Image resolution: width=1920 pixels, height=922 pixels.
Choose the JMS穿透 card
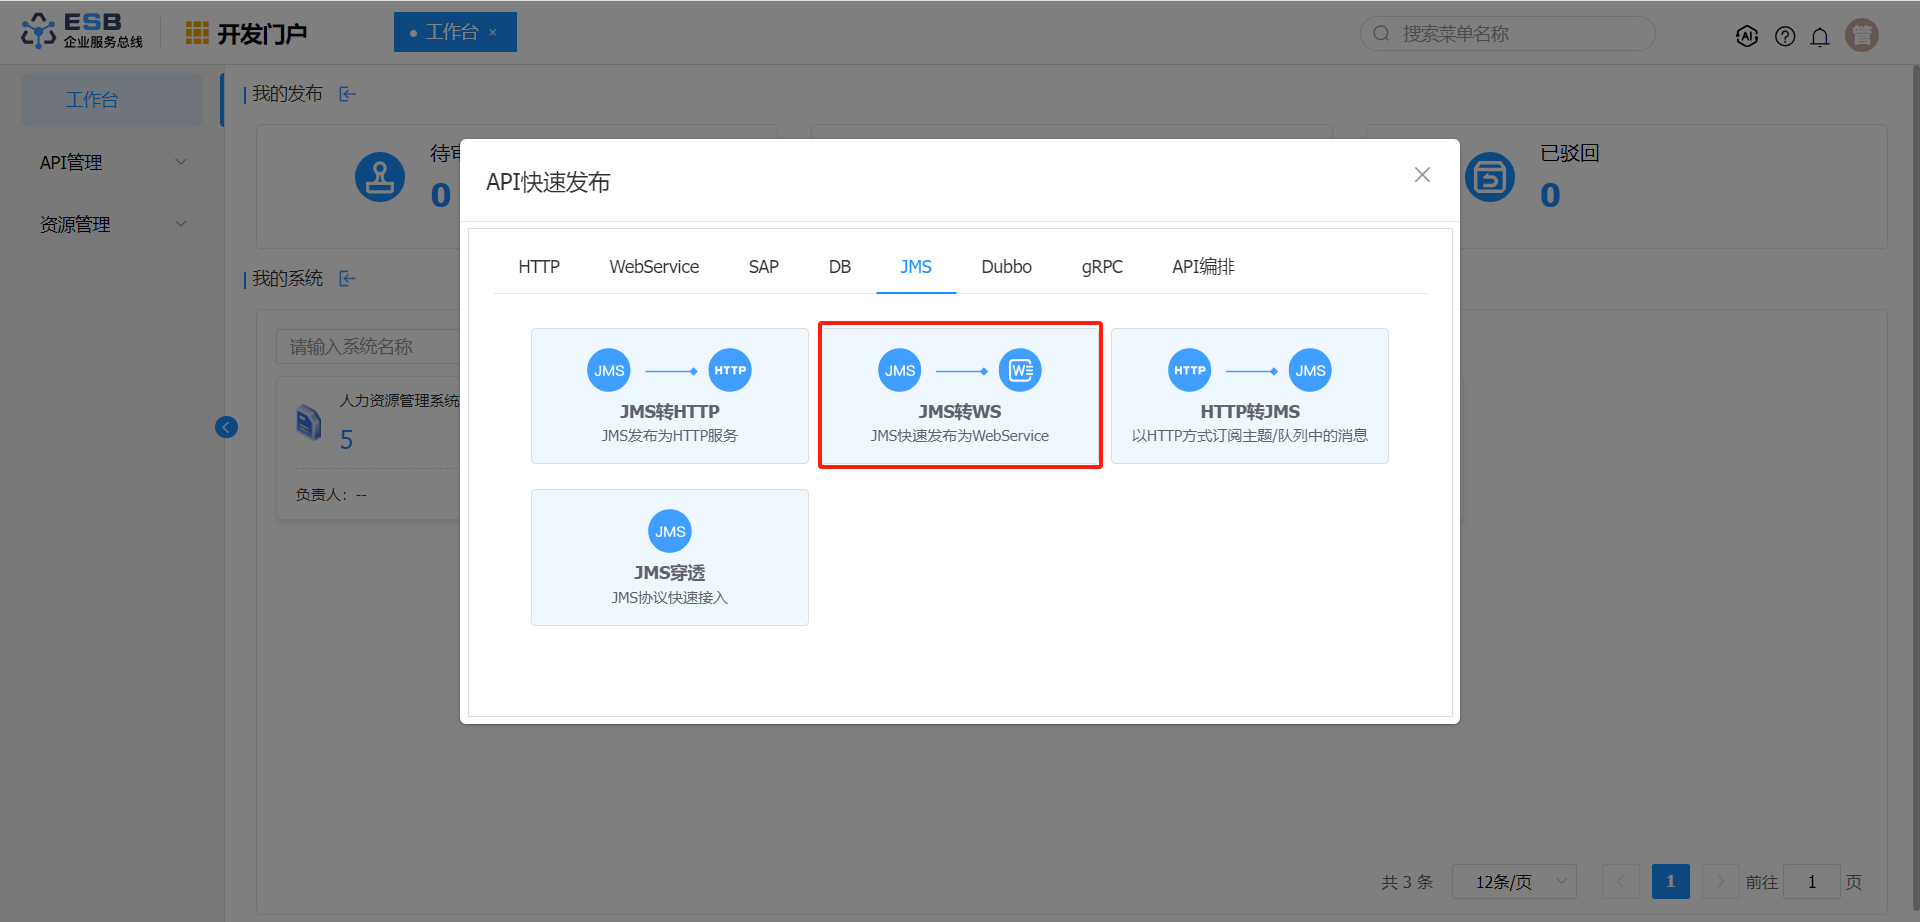pyautogui.click(x=670, y=557)
